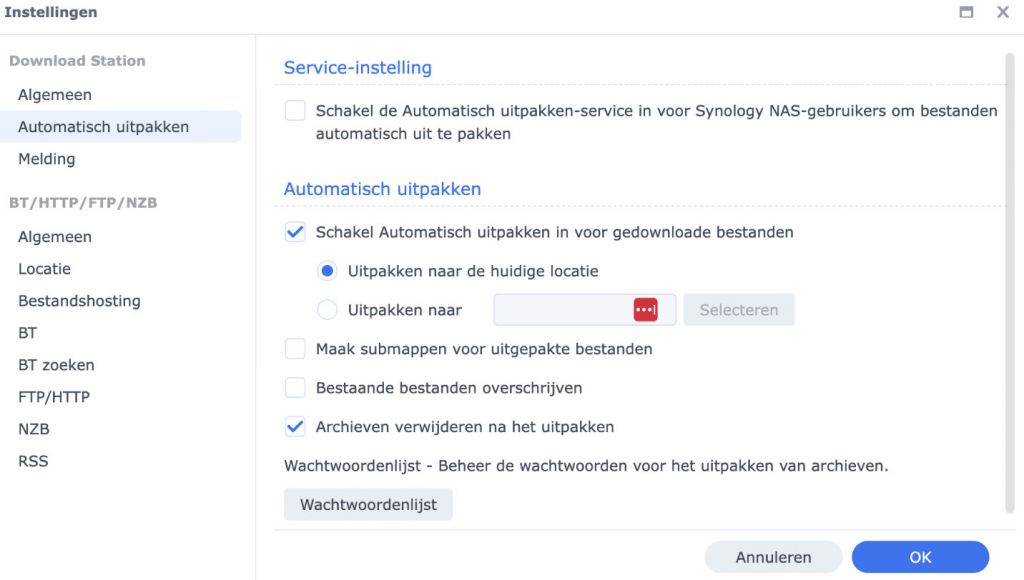Open the Wachtwoordenlijst

368,504
